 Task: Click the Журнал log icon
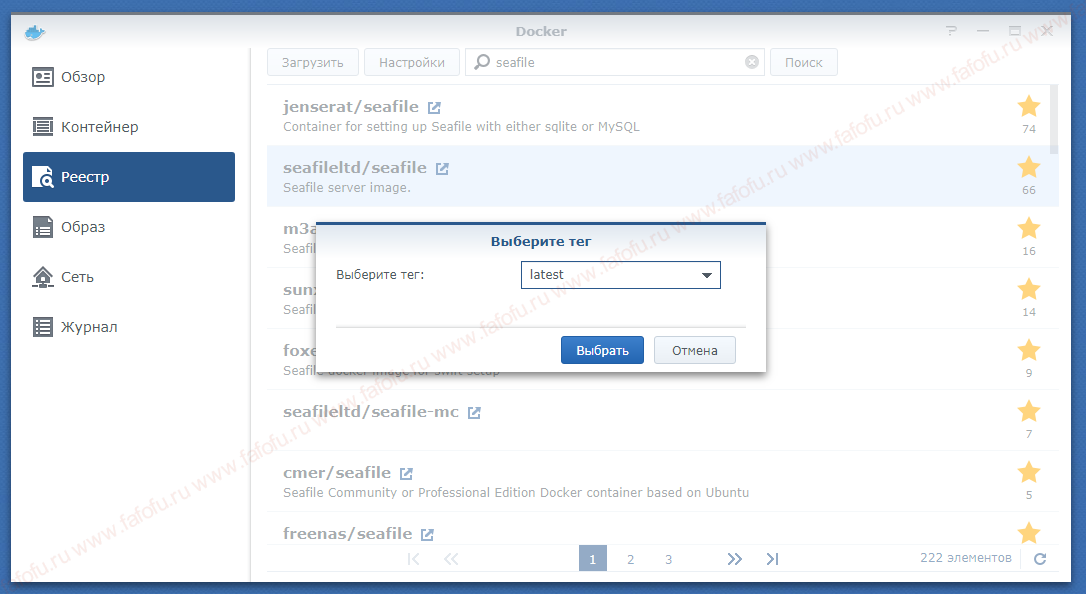[x=43, y=327]
